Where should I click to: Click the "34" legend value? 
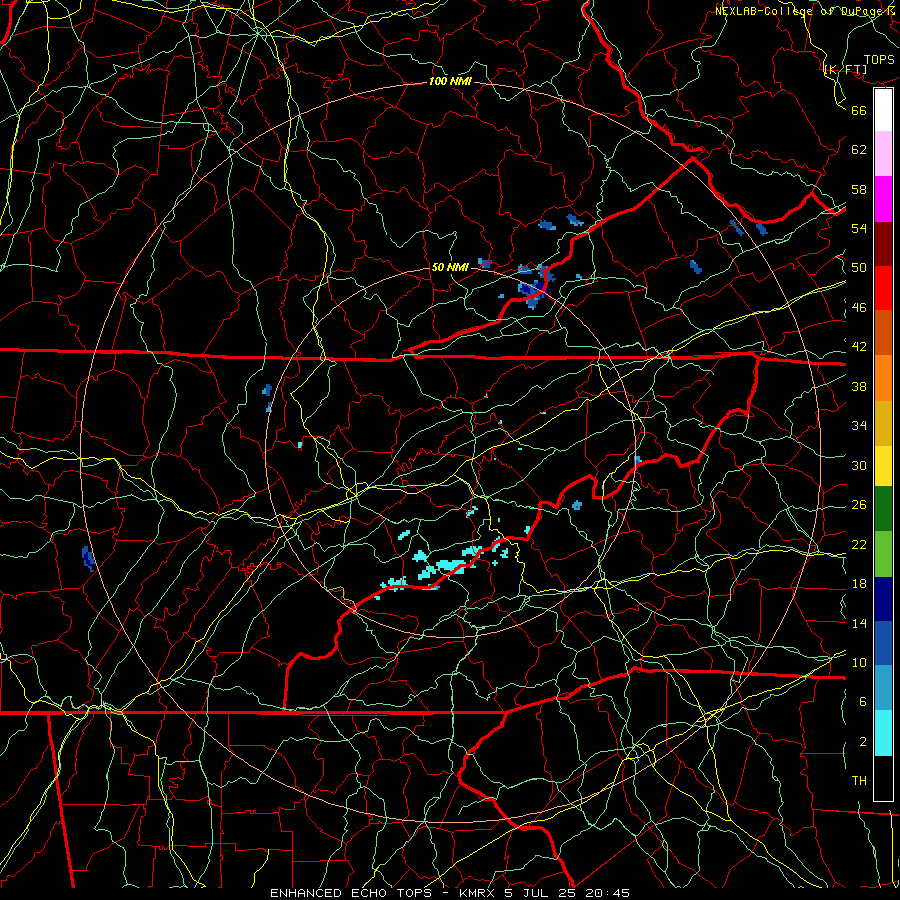point(859,426)
